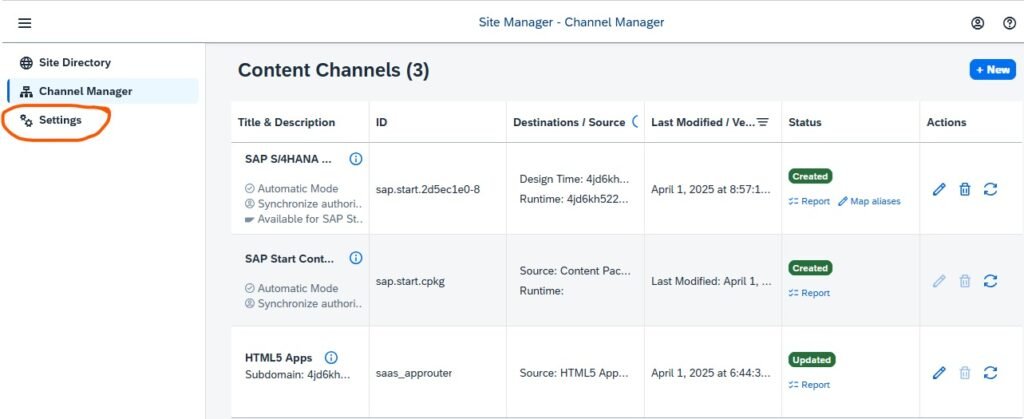Edit the SAP S/4HANA channel with pencil icon
1024x419 pixels.
click(939, 189)
